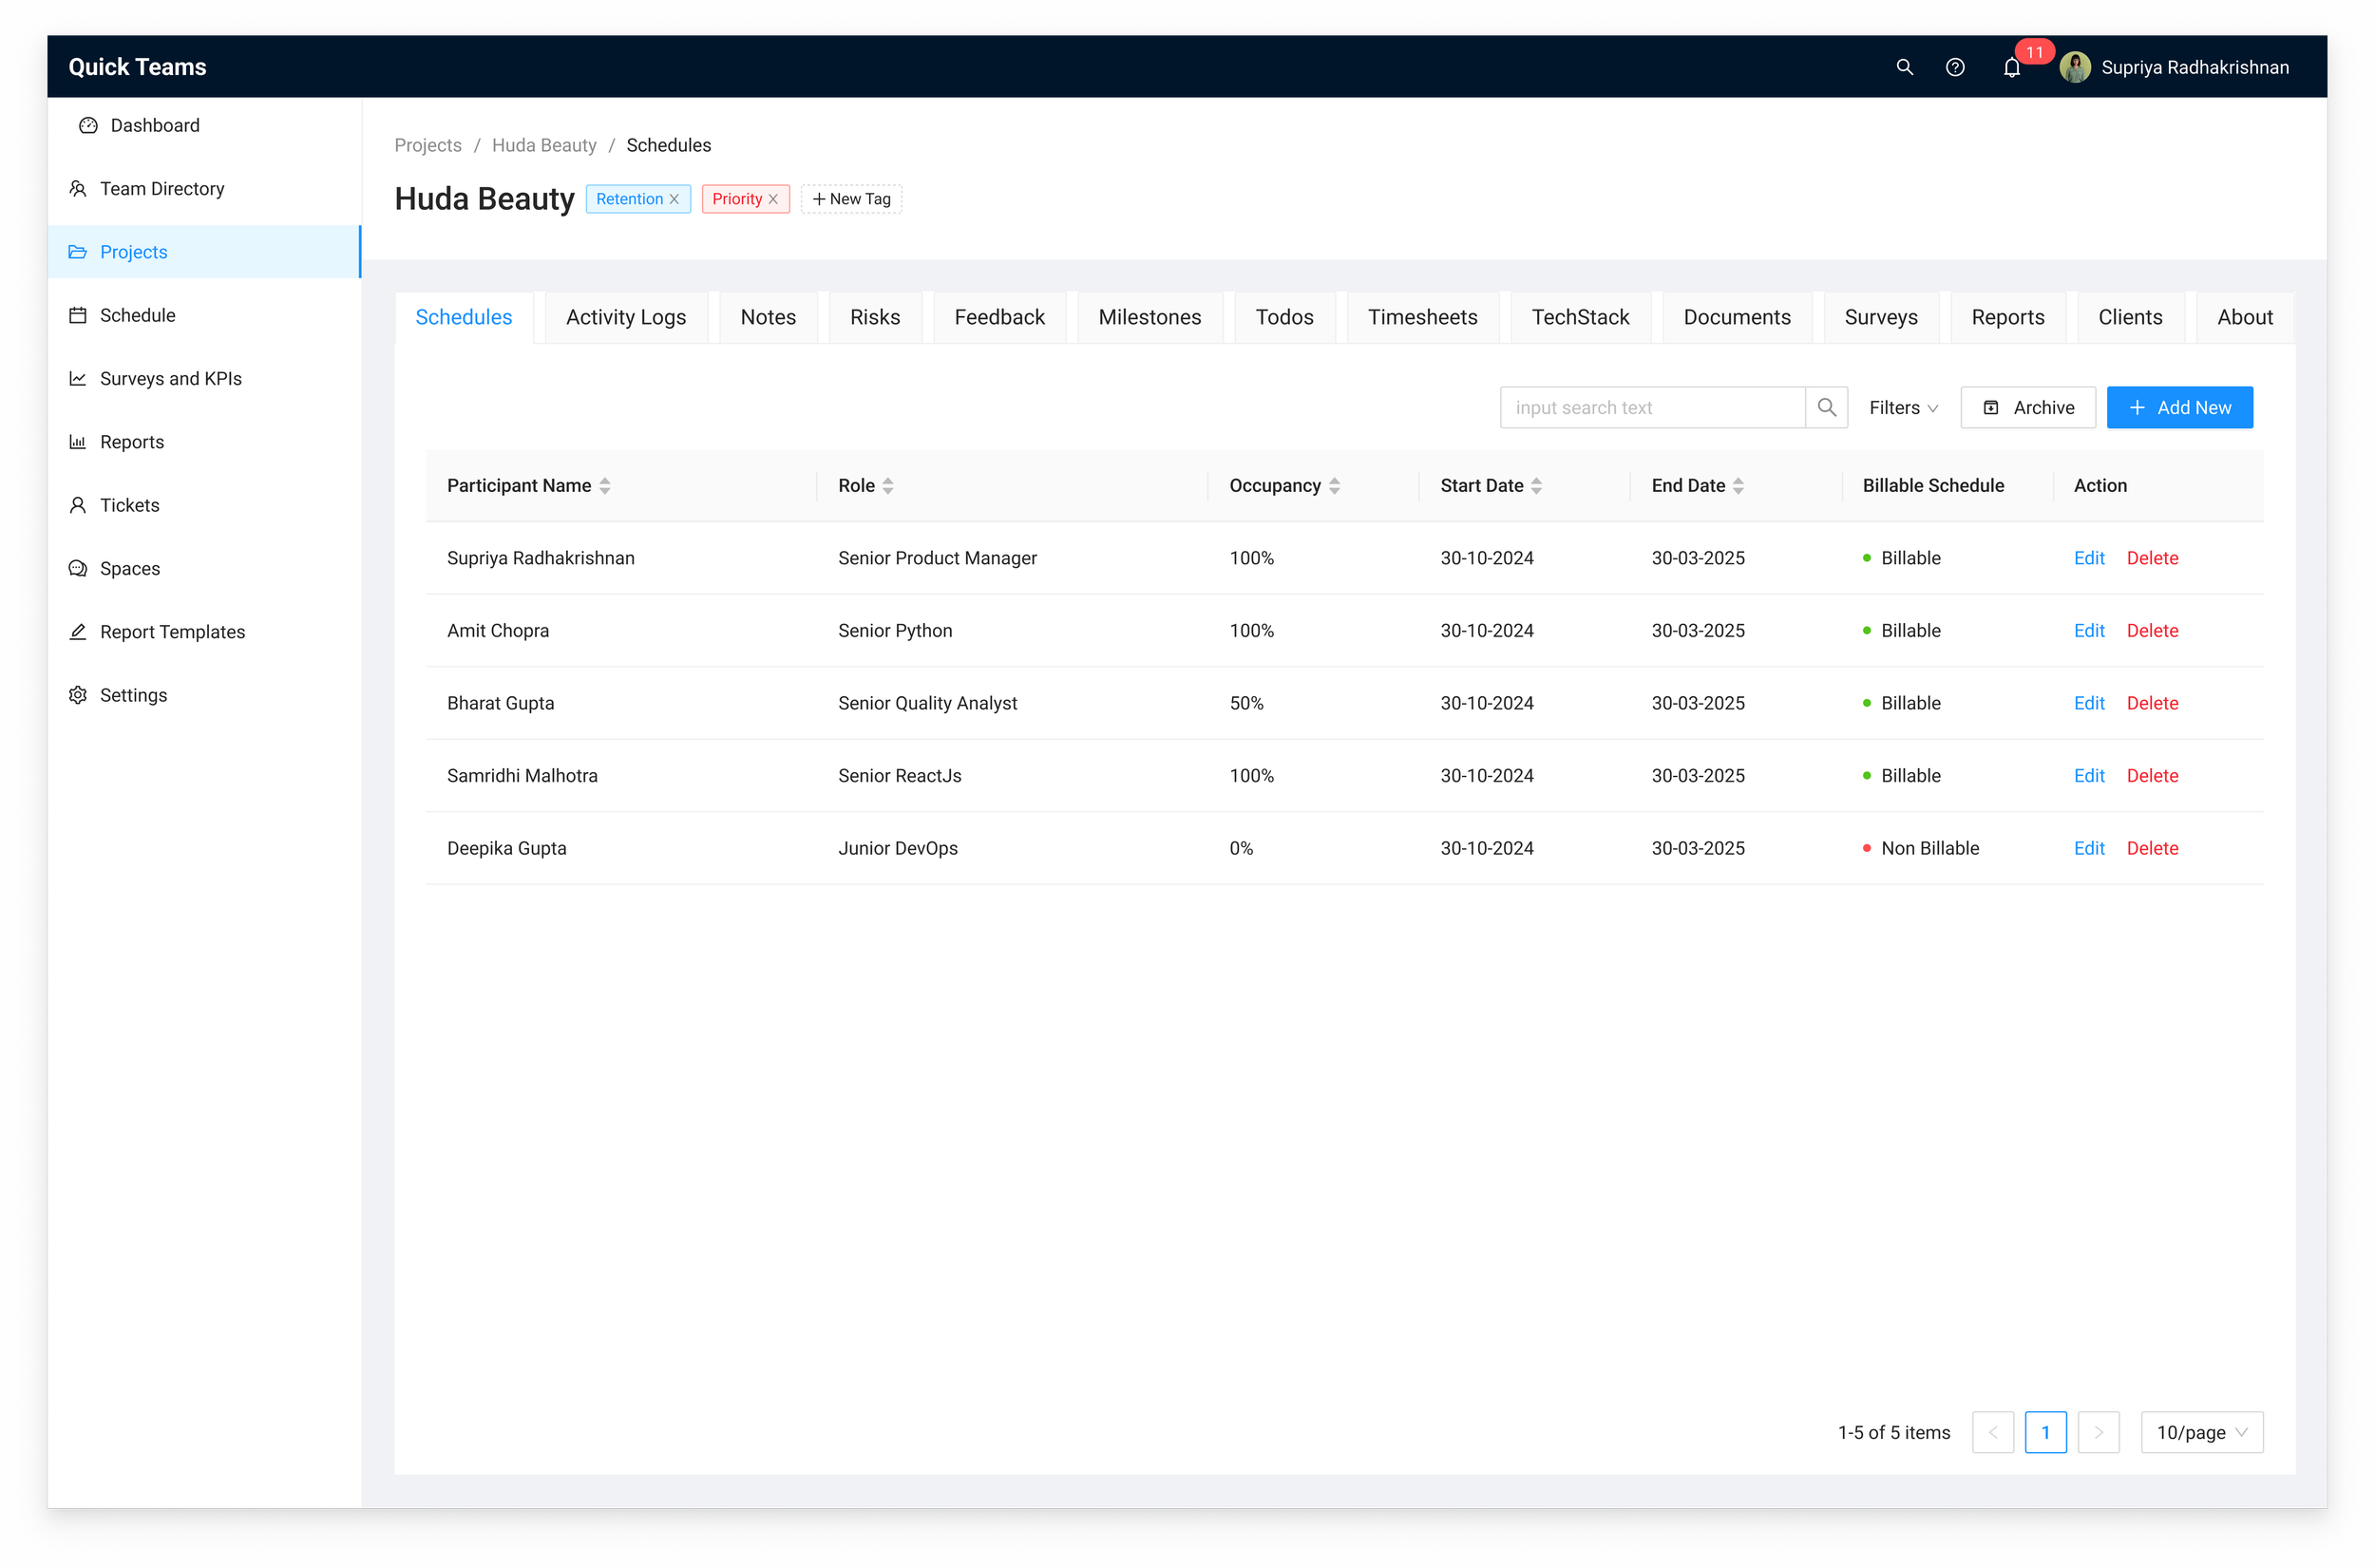2375x1568 pixels.
Task: Expand the Filters dropdown
Action: coord(1903,408)
